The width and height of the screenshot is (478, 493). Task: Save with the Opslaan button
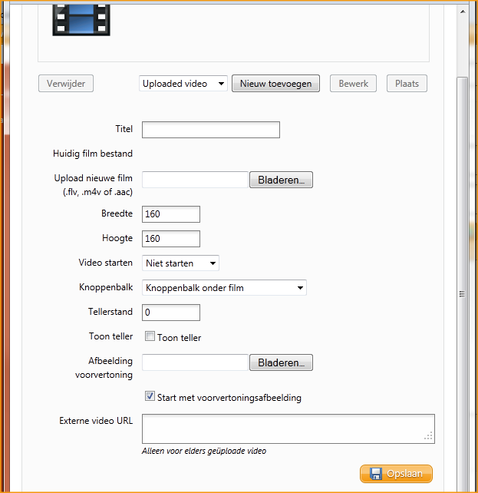[x=396, y=474]
